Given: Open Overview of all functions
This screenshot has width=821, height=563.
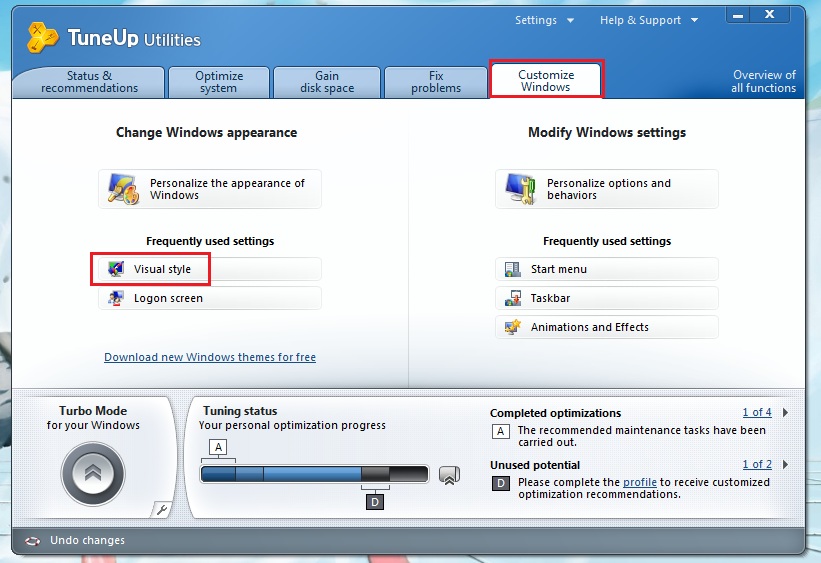Looking at the screenshot, I should tap(763, 82).
